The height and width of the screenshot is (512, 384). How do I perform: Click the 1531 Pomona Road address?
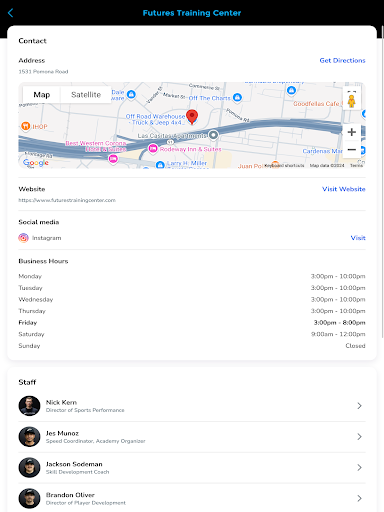43,72
